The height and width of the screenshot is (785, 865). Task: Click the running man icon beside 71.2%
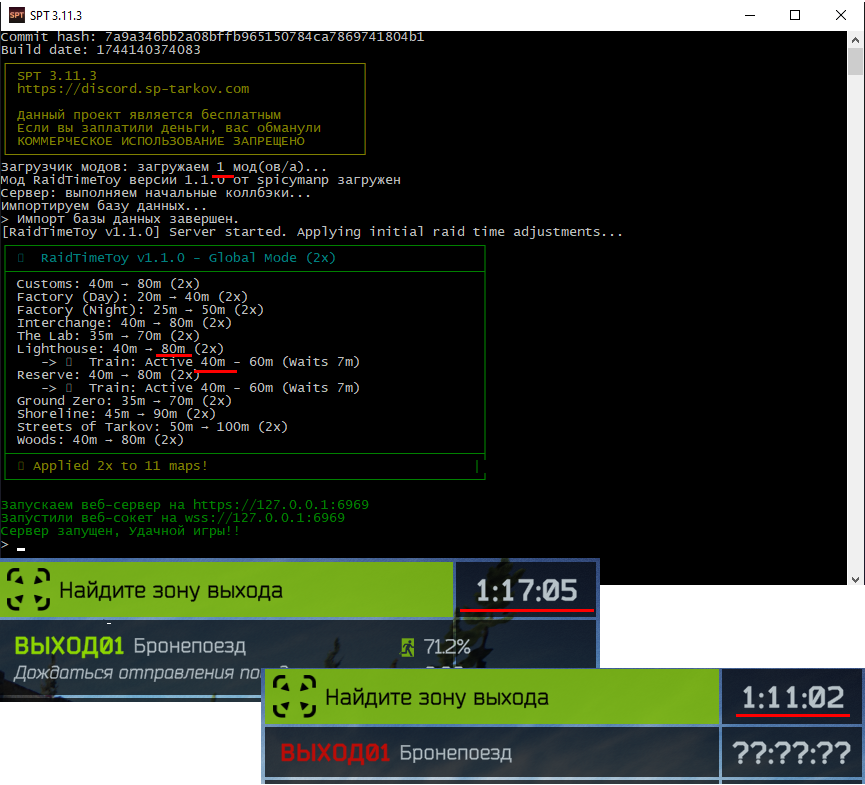(x=407, y=647)
